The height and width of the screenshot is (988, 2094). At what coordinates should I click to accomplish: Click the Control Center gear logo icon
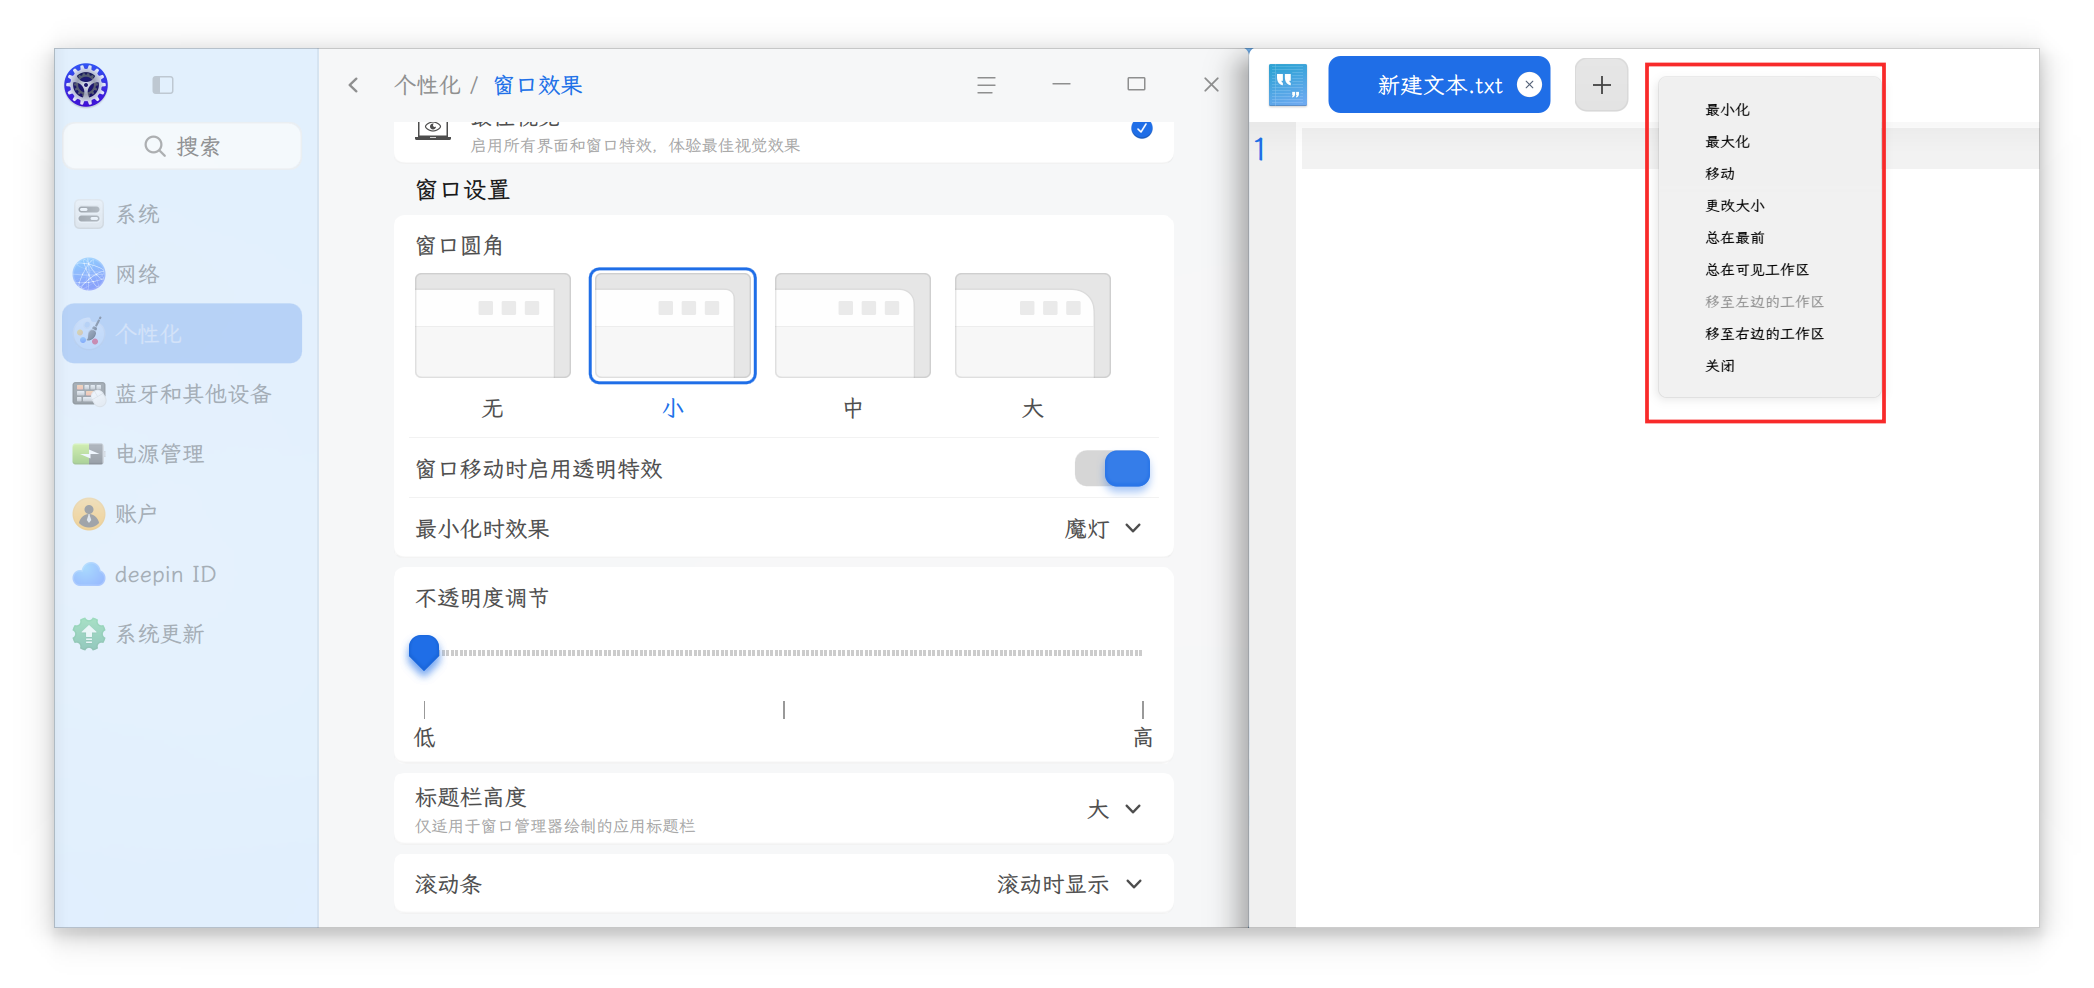click(x=86, y=85)
